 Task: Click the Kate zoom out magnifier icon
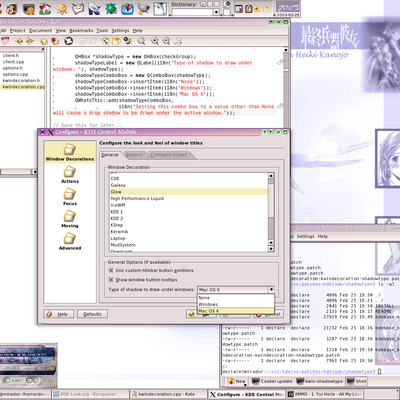(x=166, y=41)
